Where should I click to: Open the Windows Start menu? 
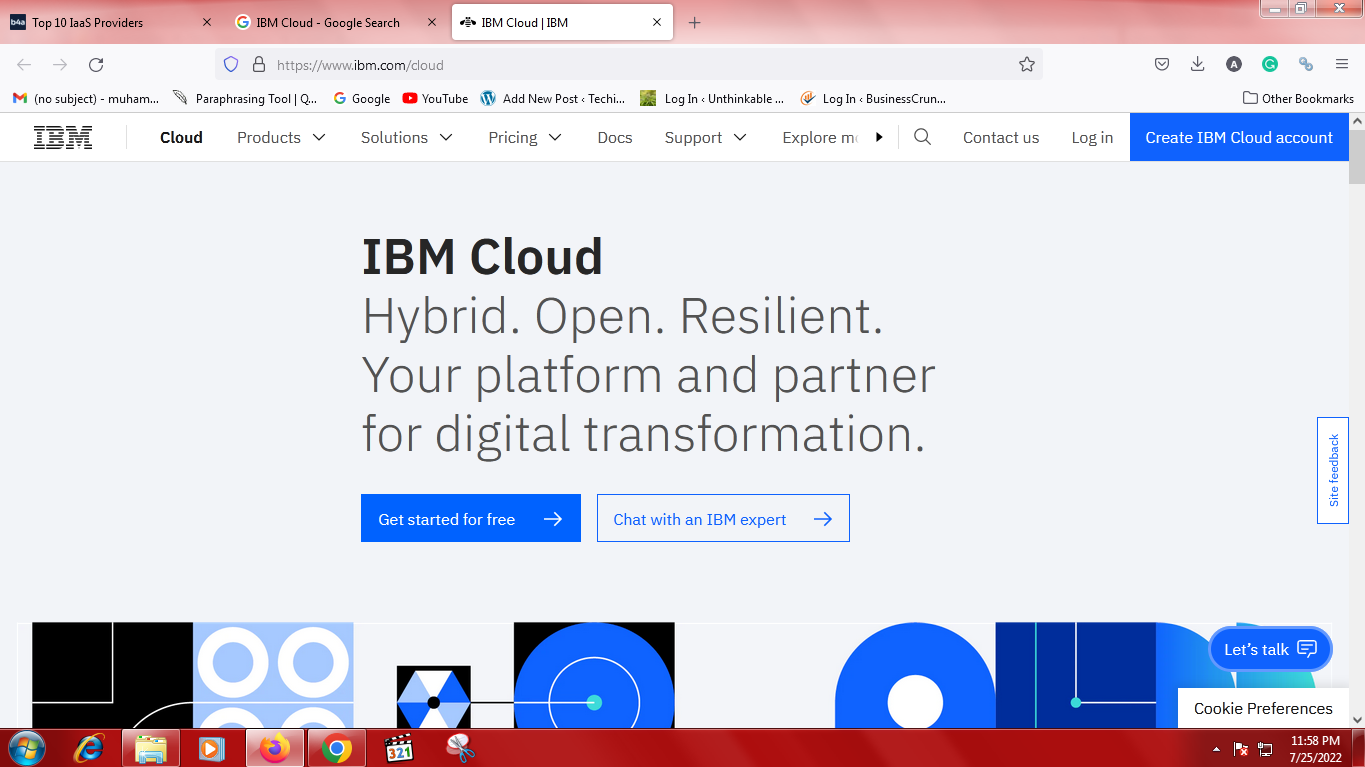(27, 748)
